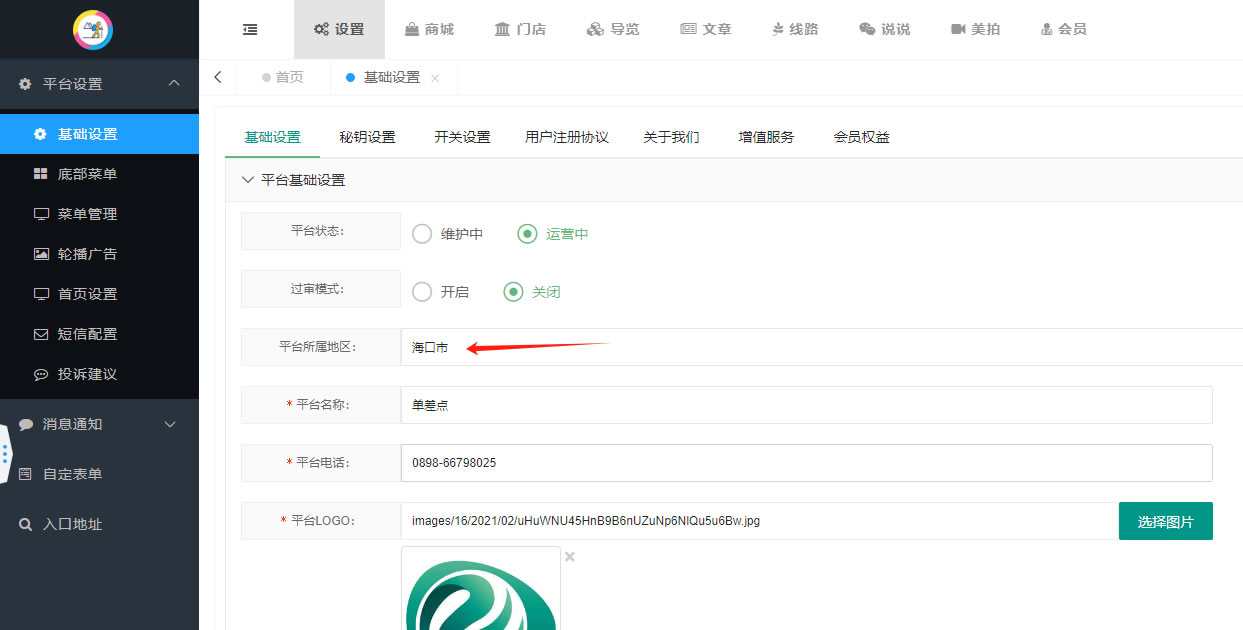Click the video camera icon for 美拍
Viewport: 1243px width, 630px height.
[x=958, y=30]
